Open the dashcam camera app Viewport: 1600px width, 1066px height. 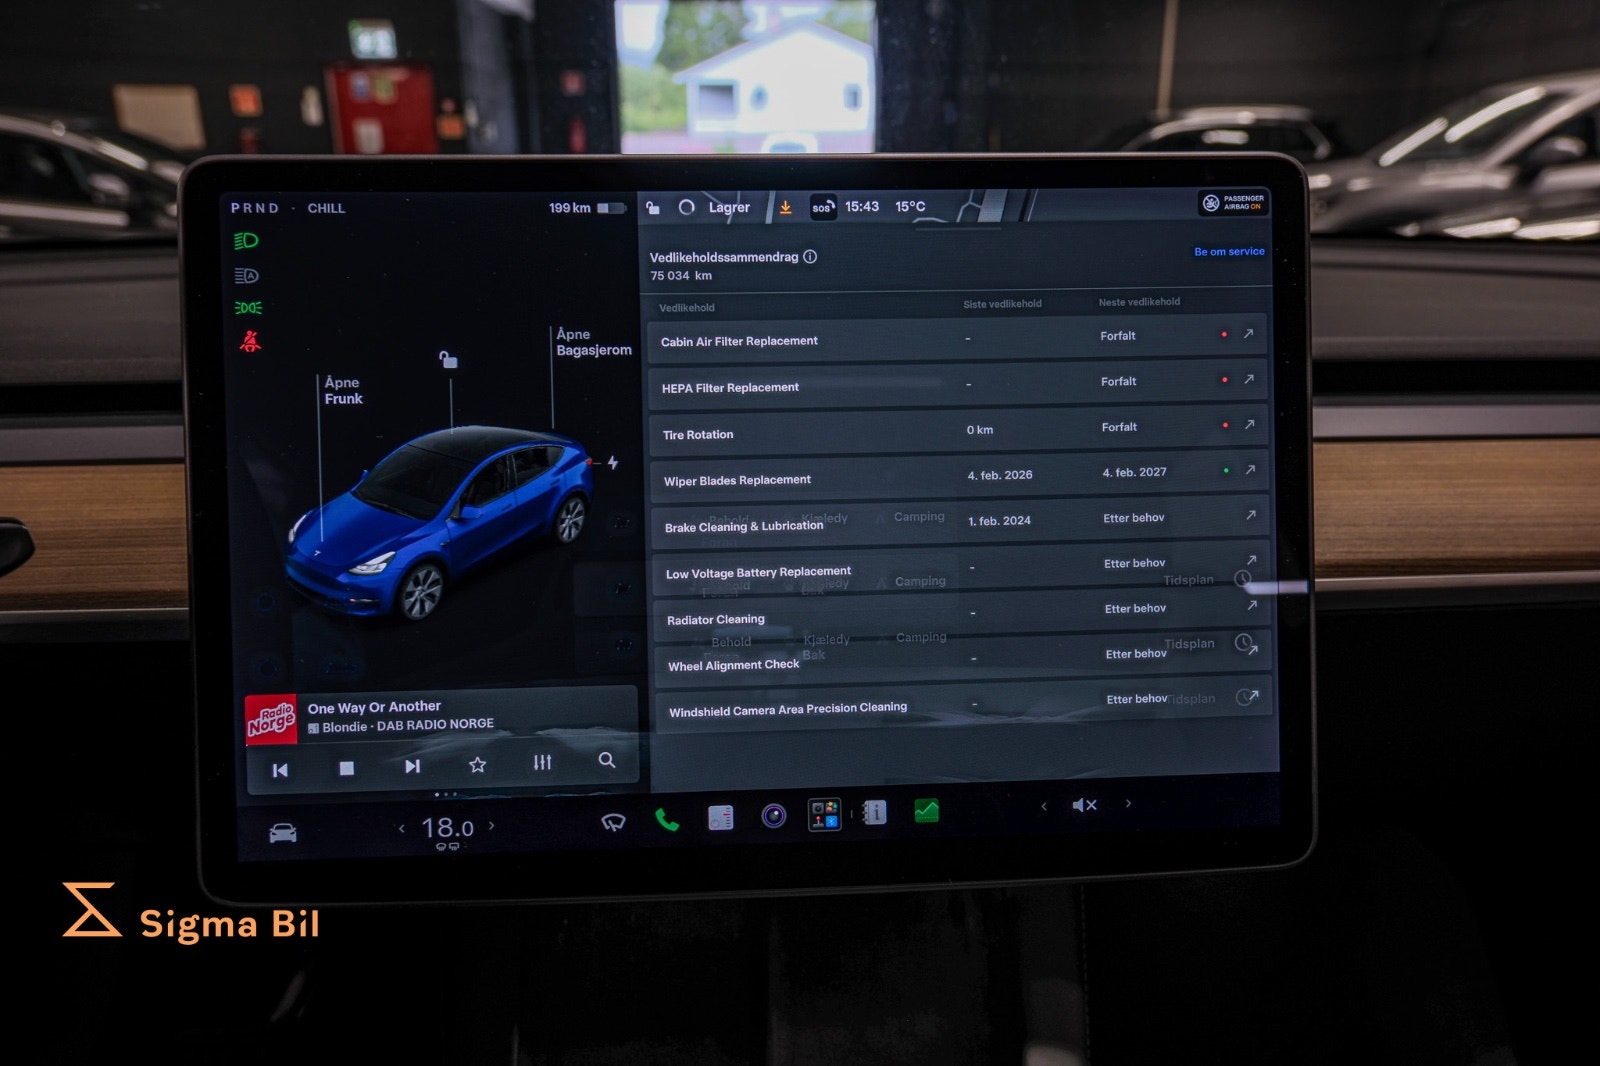pyautogui.click(x=774, y=816)
